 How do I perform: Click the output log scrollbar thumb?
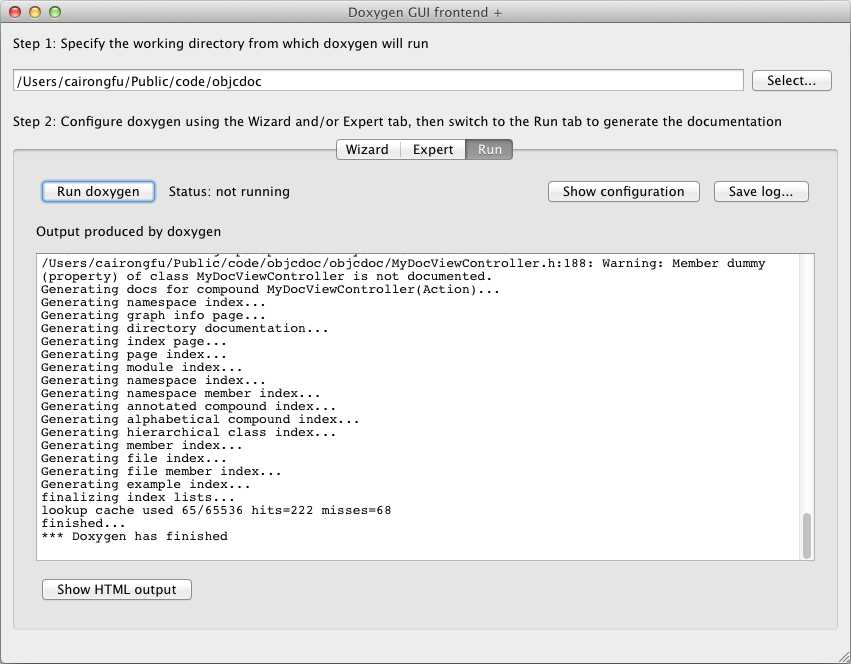(806, 535)
